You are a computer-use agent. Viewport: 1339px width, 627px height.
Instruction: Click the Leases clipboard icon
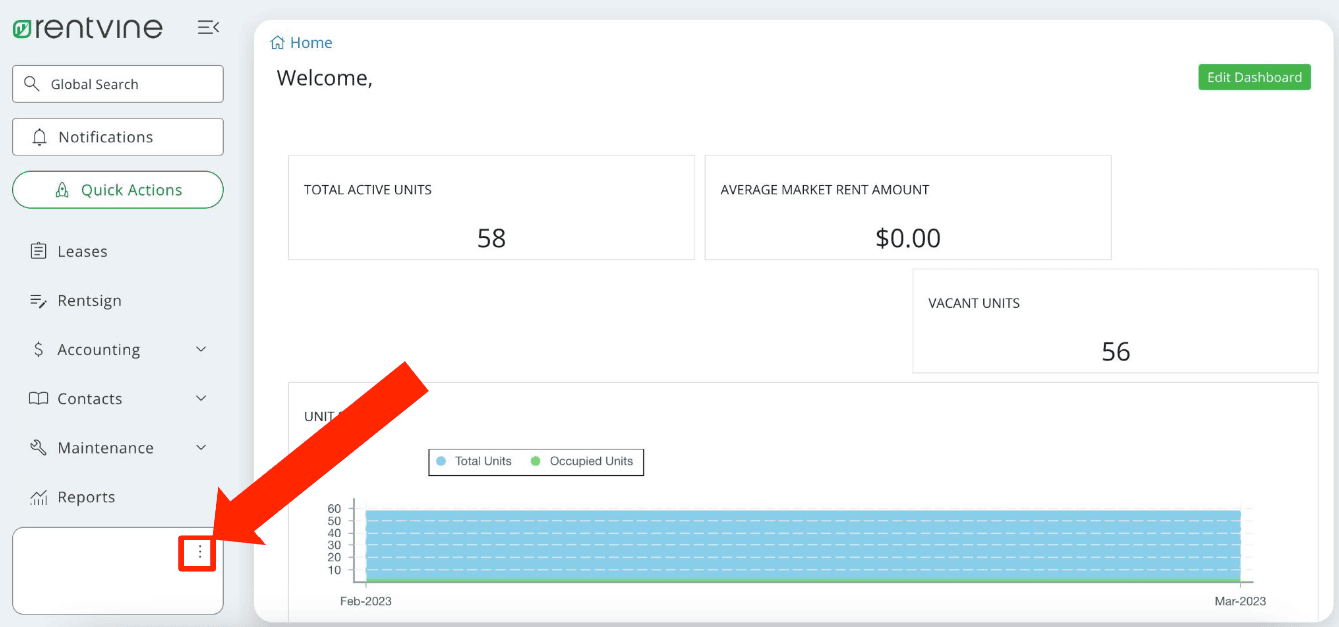[x=39, y=251]
